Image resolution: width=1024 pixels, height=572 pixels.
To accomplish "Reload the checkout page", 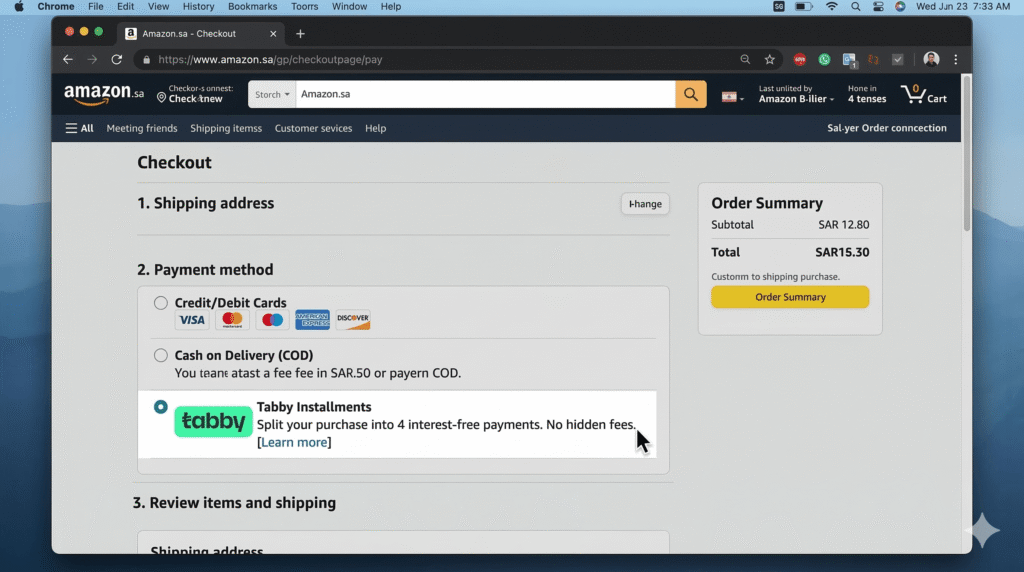I will click(117, 59).
